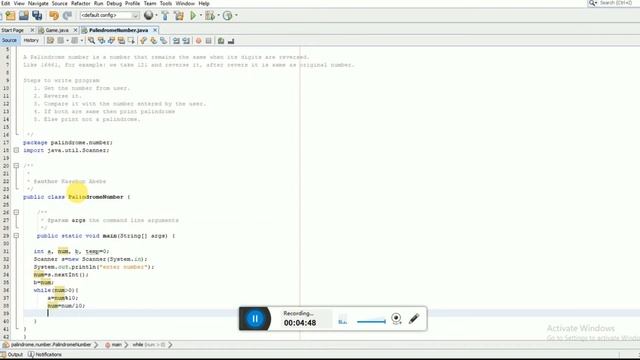Click the Next Bookmark icon

pyautogui.click(x=153, y=40)
